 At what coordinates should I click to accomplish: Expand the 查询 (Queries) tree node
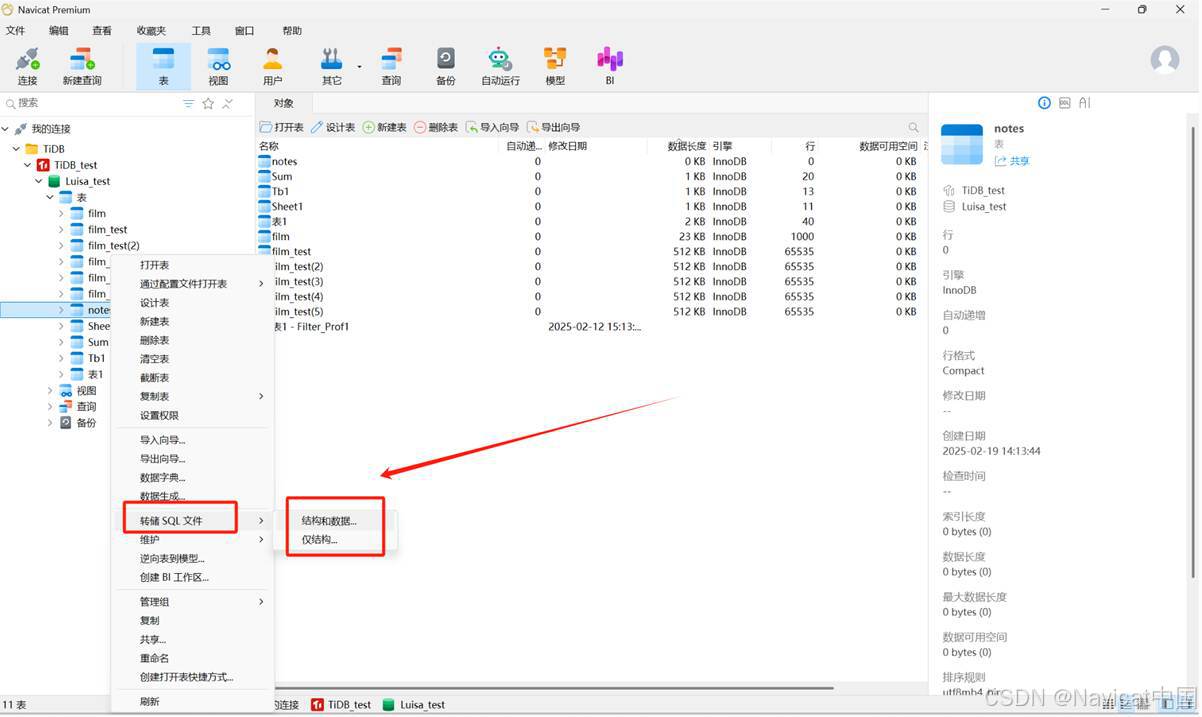(x=50, y=407)
